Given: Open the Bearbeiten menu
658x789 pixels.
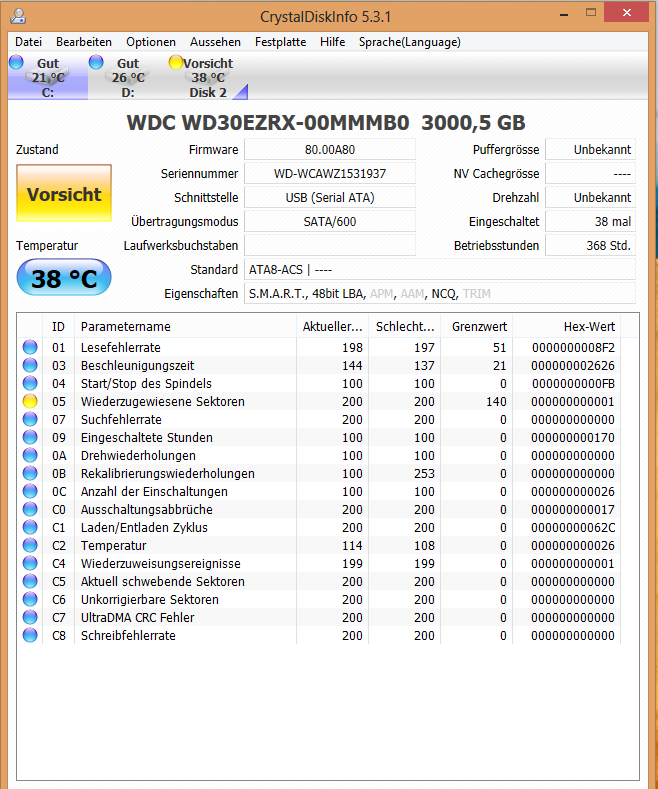Looking at the screenshot, I should click(84, 42).
